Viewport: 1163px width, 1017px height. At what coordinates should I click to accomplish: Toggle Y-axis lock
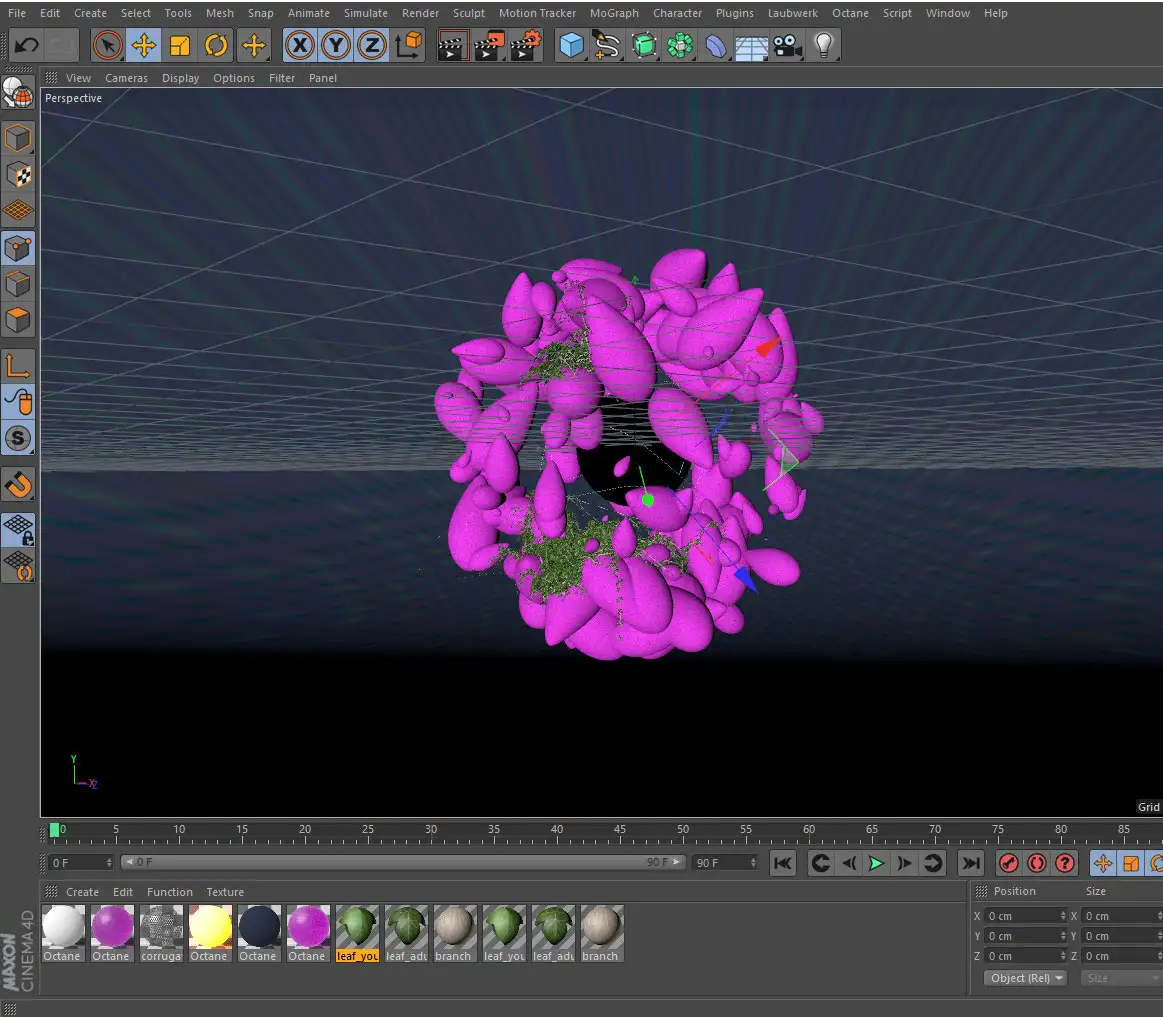click(336, 46)
